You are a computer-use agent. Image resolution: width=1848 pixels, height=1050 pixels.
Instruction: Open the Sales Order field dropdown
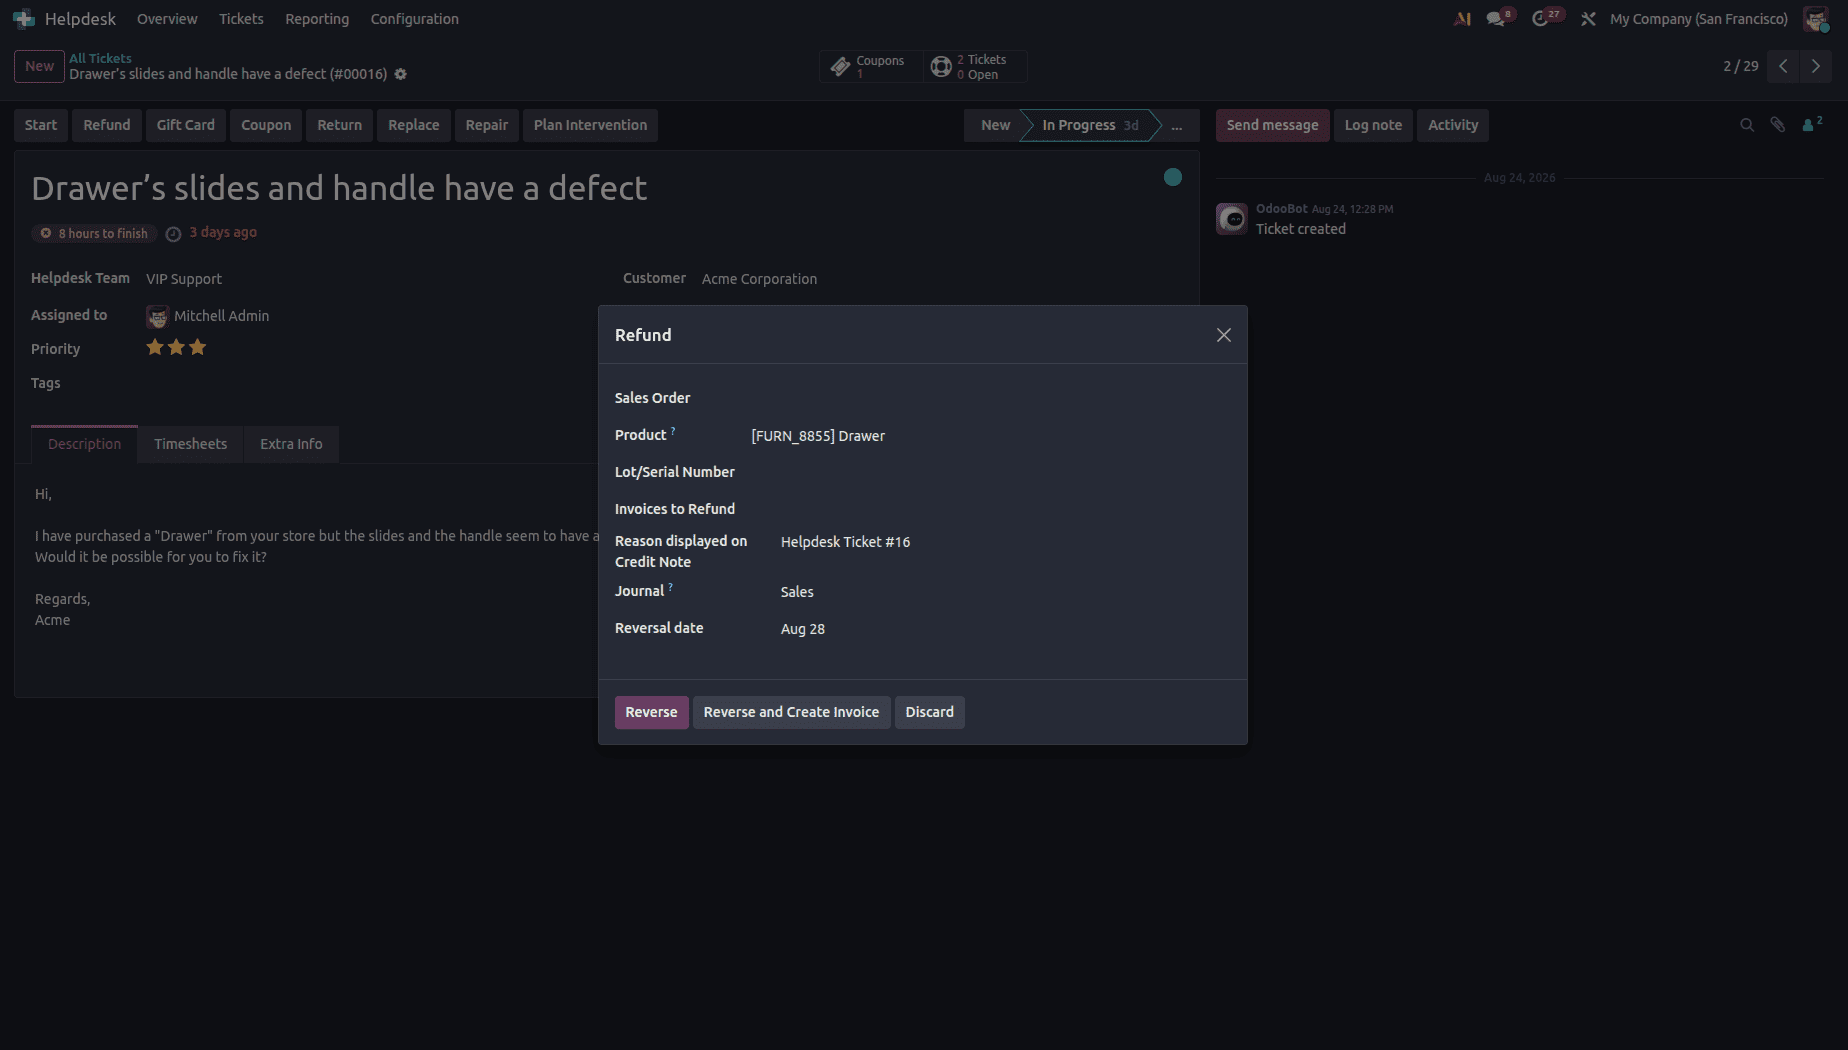[x=990, y=398]
